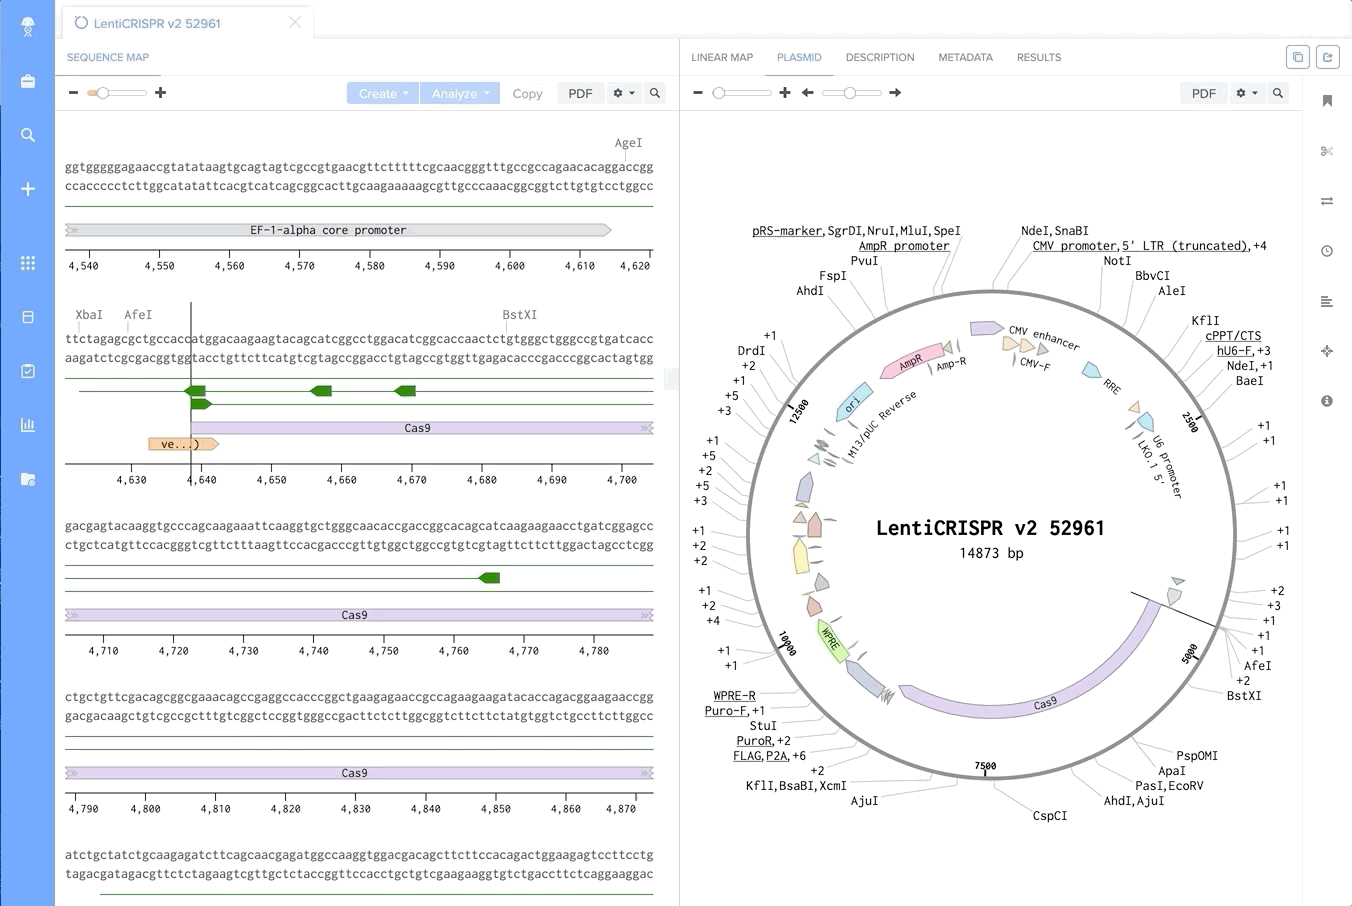Open the registry/inventory box icon in sidebar
Viewport: 1352px width, 906px height.
point(28,317)
